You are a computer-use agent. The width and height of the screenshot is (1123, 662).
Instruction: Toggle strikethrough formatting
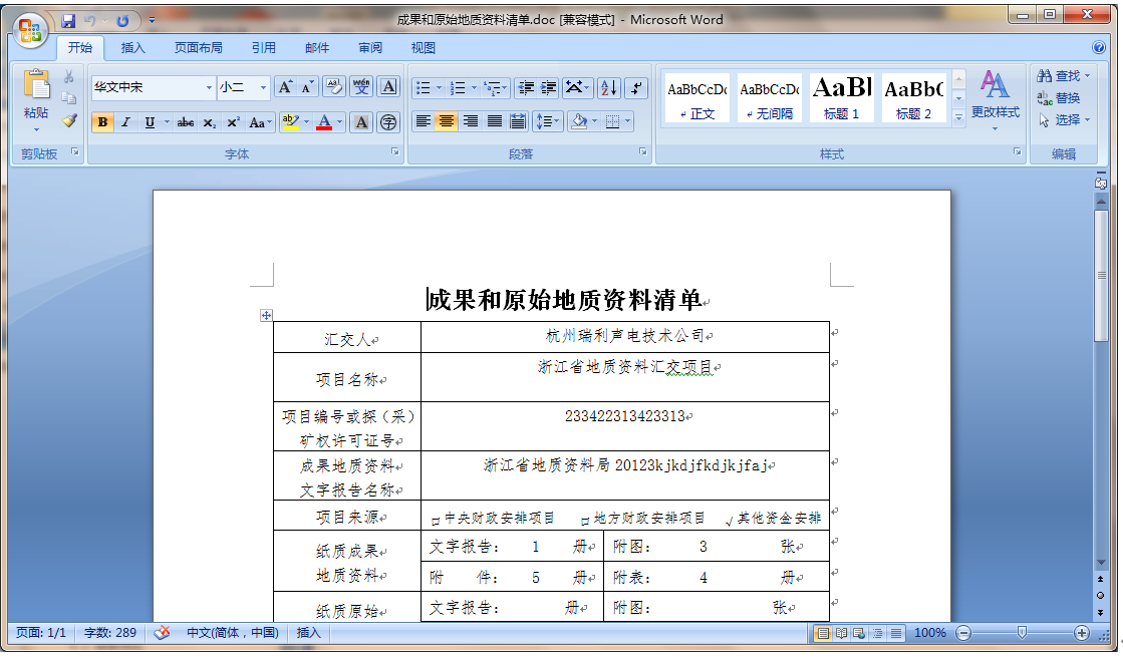pyautogui.click(x=185, y=123)
